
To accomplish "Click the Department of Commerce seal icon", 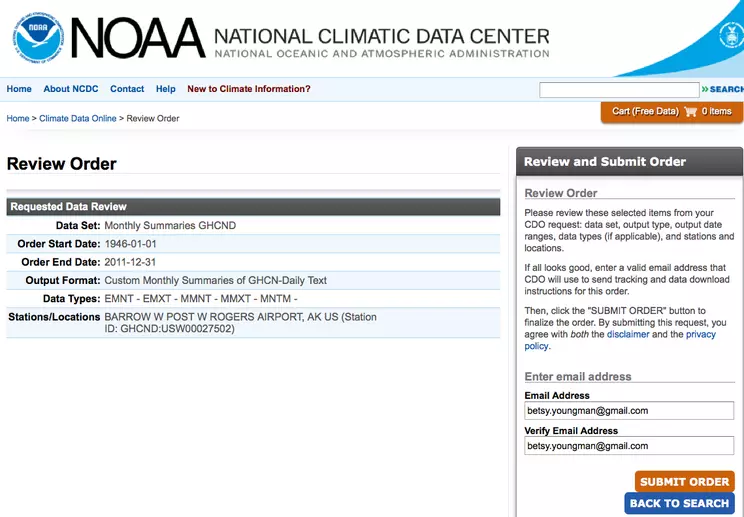I will (x=732, y=35).
